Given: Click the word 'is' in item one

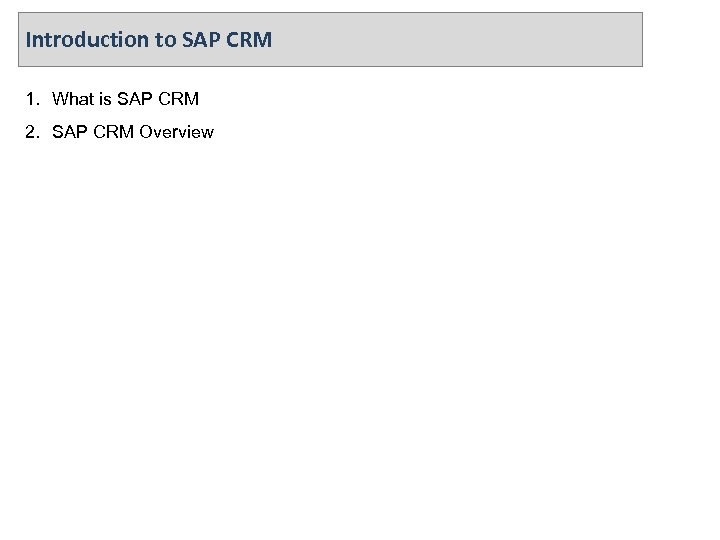Looking at the screenshot, I should pyautogui.click(x=104, y=99).
